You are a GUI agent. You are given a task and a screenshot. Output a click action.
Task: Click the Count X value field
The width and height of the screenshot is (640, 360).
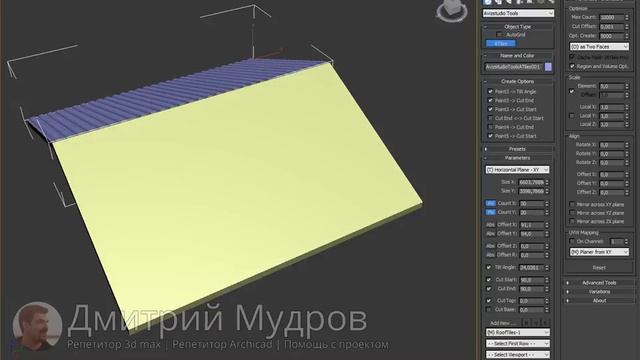pyautogui.click(x=531, y=203)
